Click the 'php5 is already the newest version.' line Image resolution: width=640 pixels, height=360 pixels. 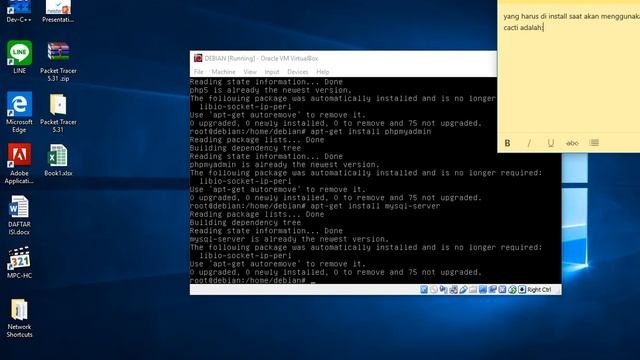pos(270,90)
